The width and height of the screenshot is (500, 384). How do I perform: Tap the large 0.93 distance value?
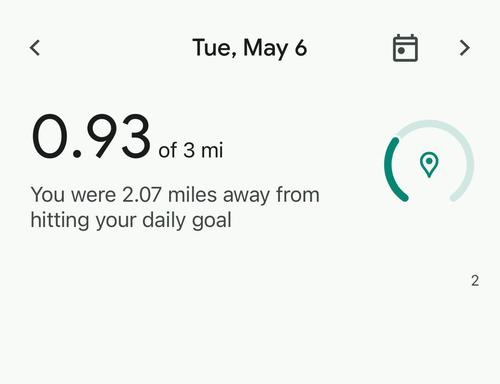coord(91,136)
